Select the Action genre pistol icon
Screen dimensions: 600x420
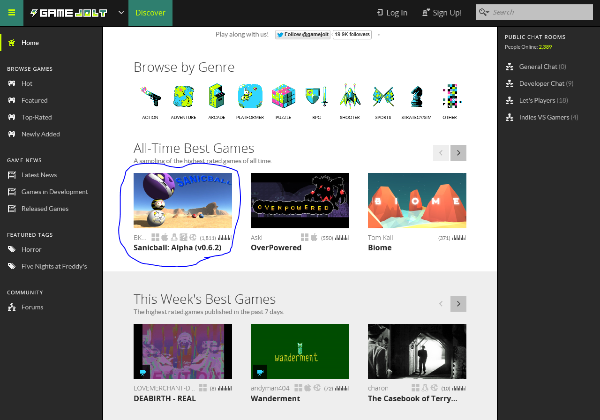(150, 96)
